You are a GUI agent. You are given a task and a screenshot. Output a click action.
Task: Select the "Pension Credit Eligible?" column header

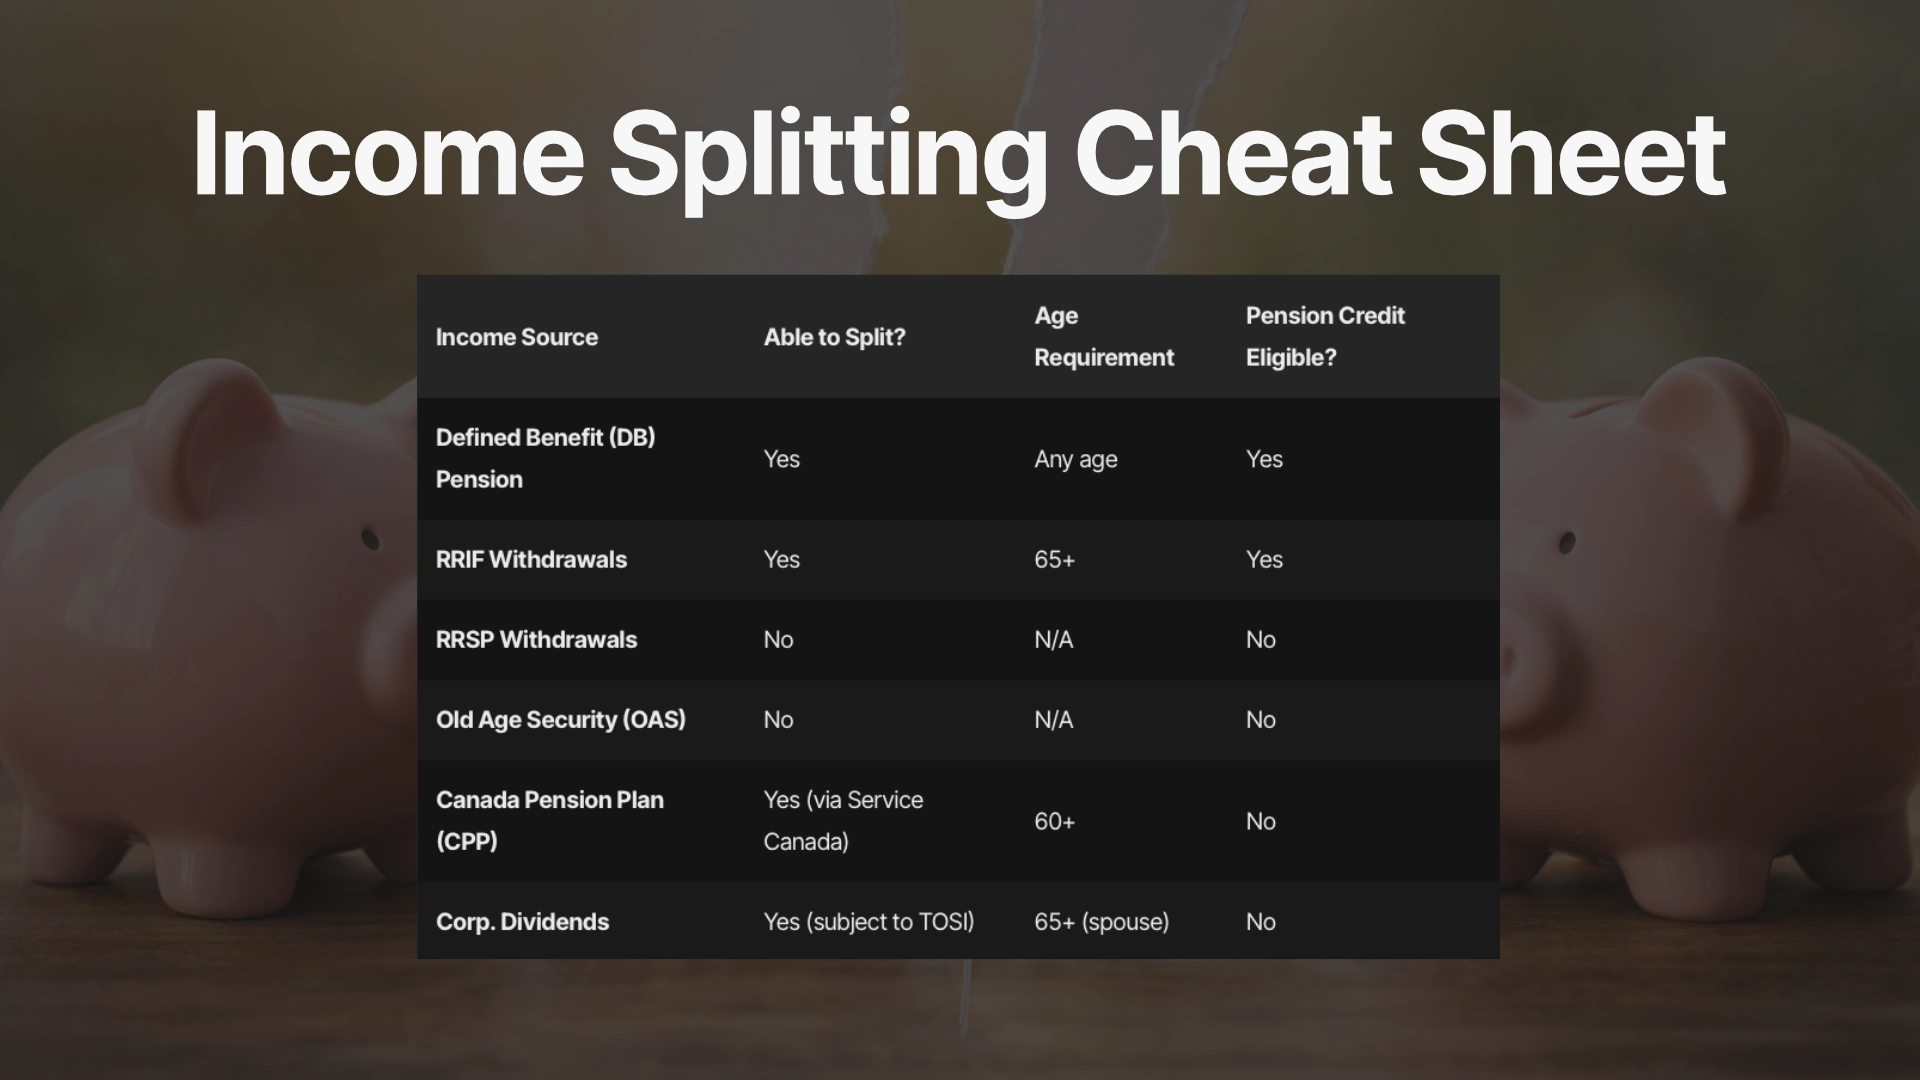point(1324,336)
